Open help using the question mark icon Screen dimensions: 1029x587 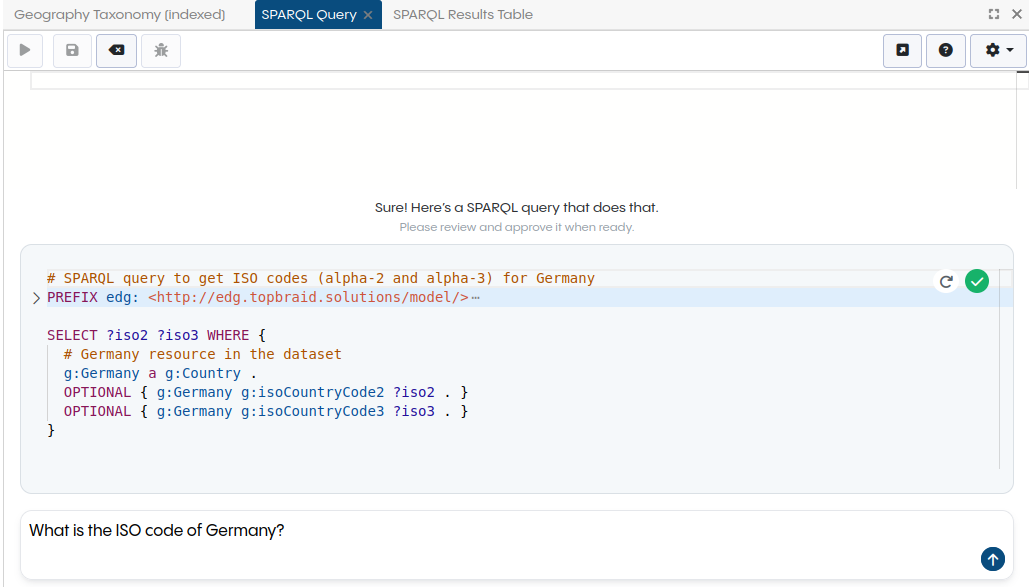pos(945,50)
